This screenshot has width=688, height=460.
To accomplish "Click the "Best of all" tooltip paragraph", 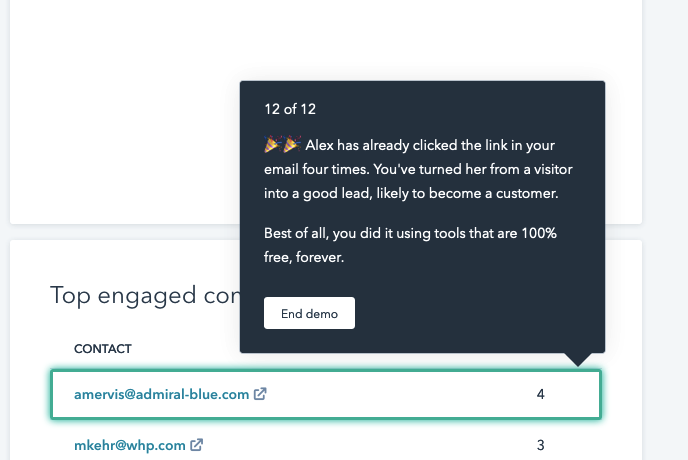I will pos(410,243).
